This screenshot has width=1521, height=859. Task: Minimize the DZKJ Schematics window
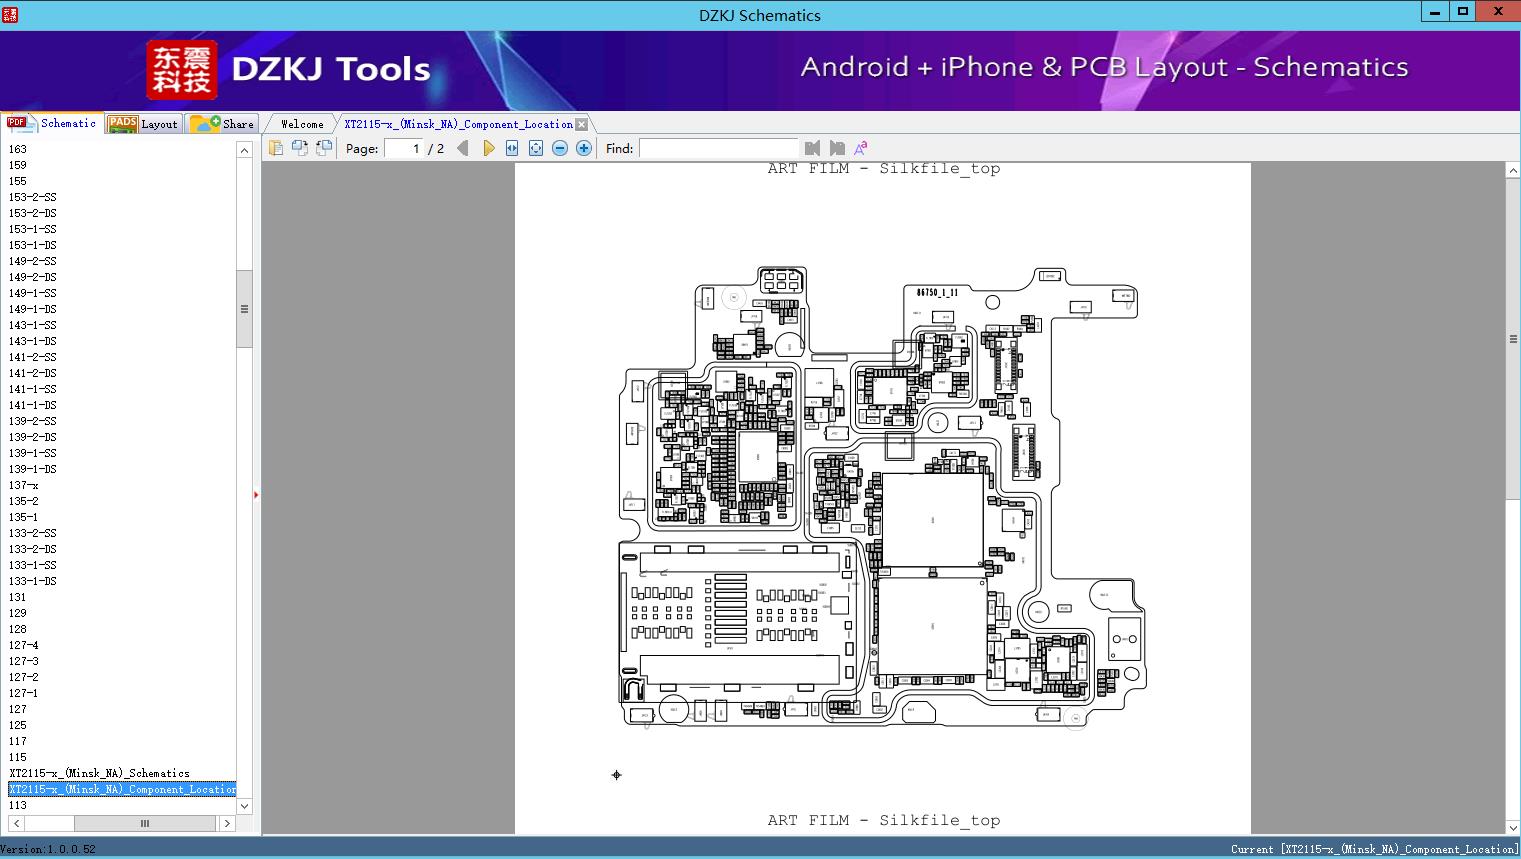pos(1436,12)
